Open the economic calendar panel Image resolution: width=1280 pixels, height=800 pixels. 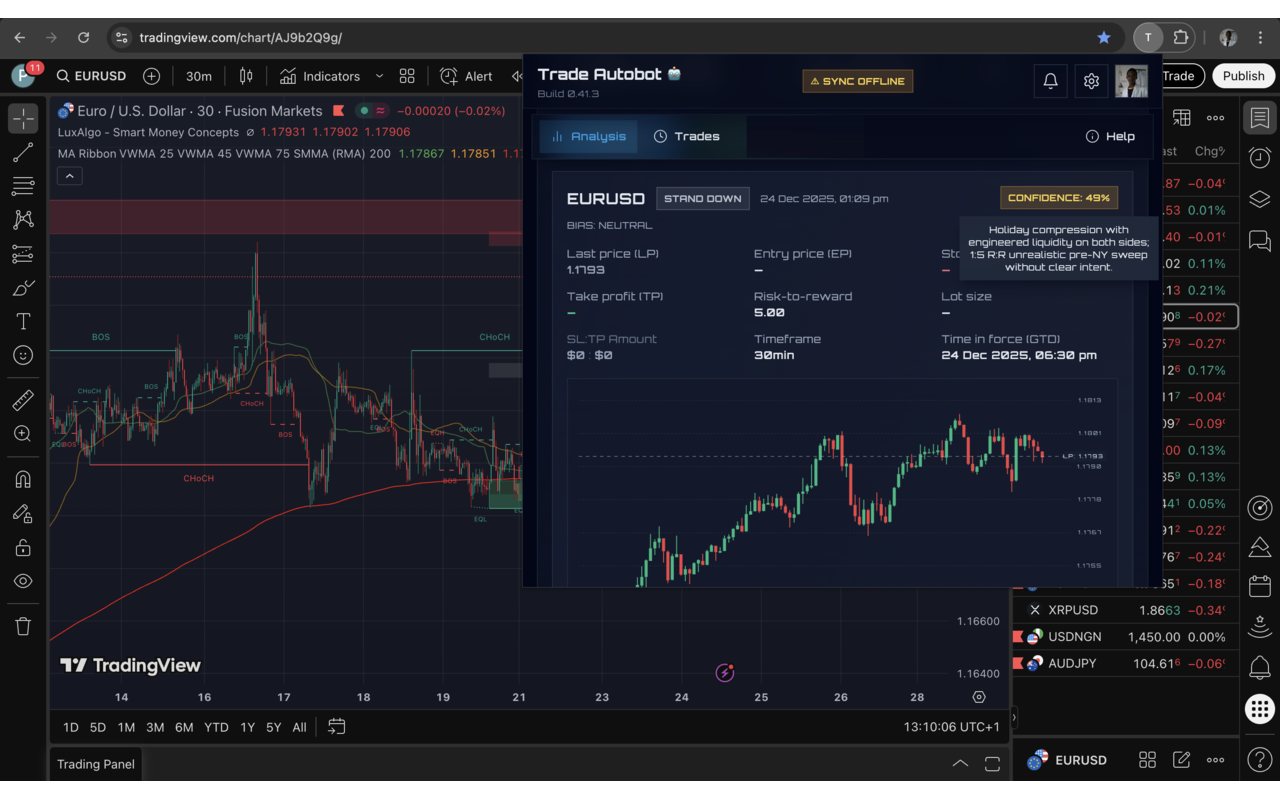click(1260, 586)
